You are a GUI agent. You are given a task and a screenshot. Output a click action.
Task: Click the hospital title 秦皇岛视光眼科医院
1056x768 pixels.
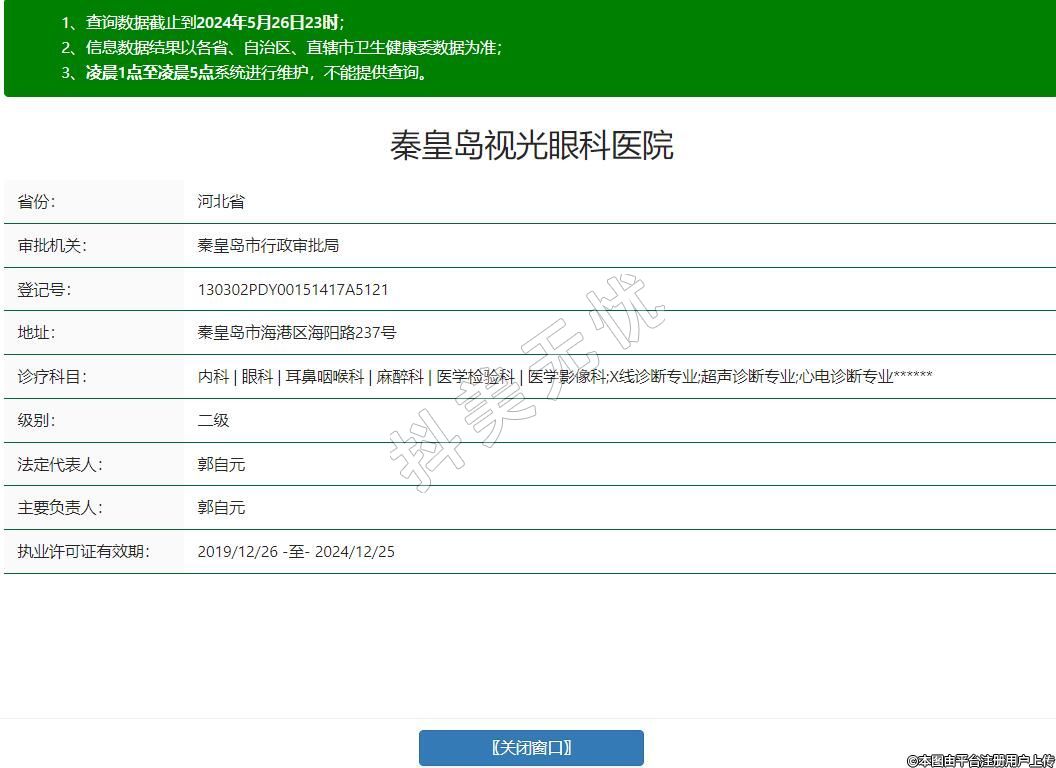531,145
